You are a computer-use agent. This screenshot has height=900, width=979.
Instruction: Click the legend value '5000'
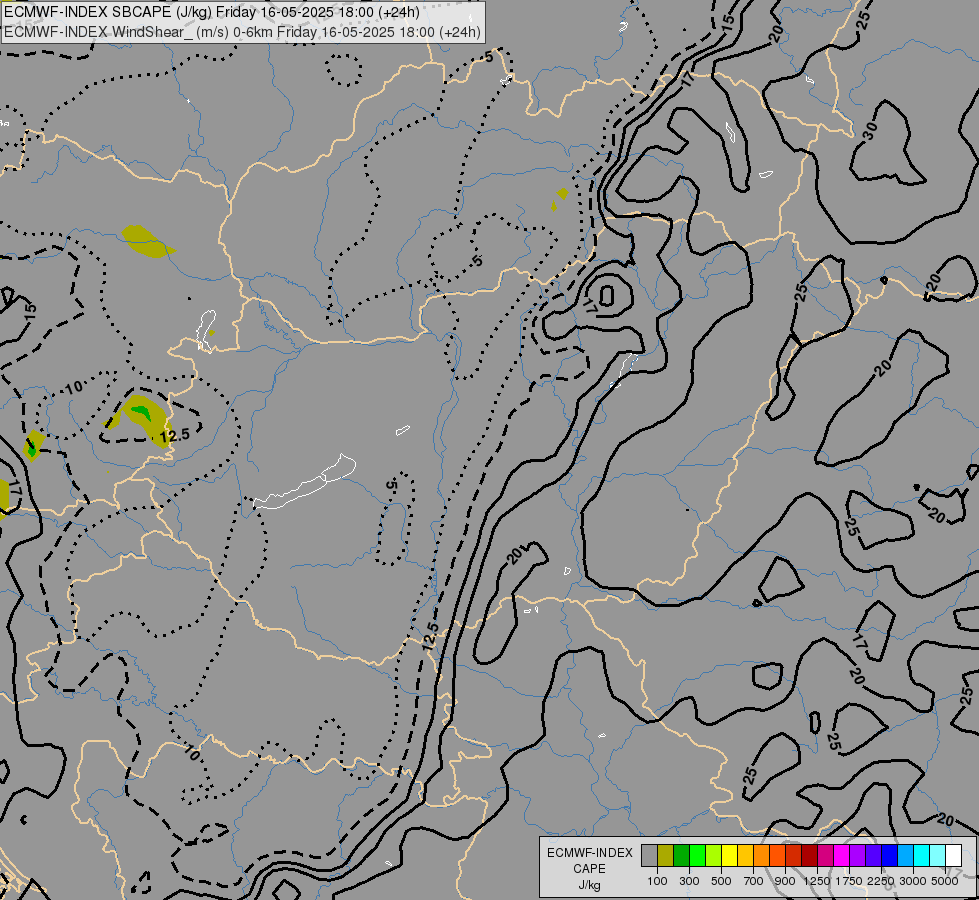coord(945,881)
